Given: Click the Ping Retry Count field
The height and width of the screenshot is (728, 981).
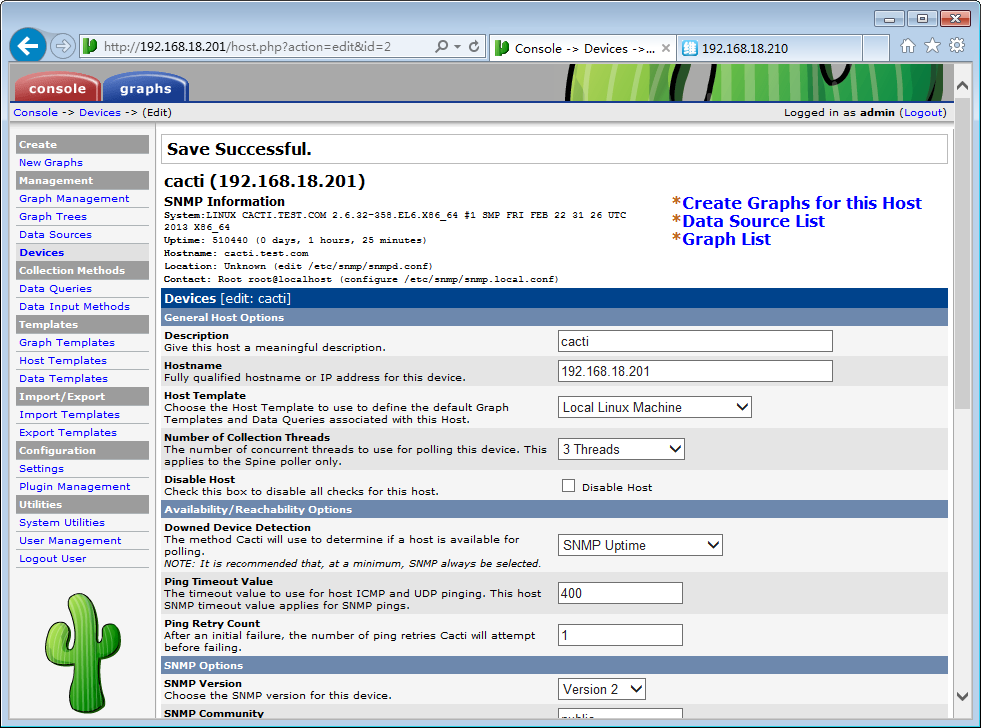Looking at the screenshot, I should click(620, 635).
